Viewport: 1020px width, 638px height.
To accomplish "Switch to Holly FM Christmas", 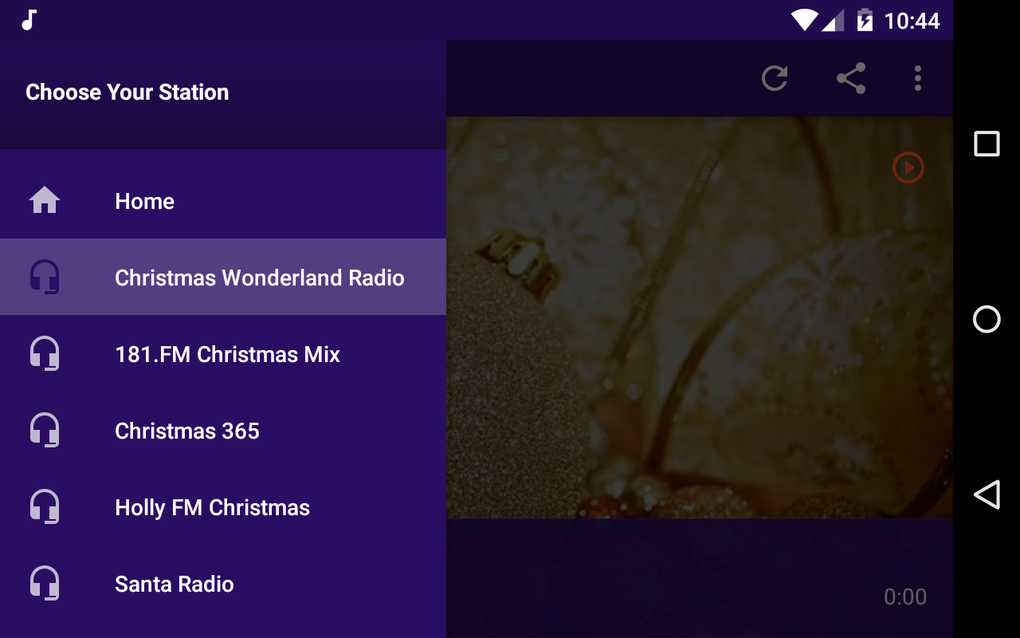I will (x=212, y=507).
